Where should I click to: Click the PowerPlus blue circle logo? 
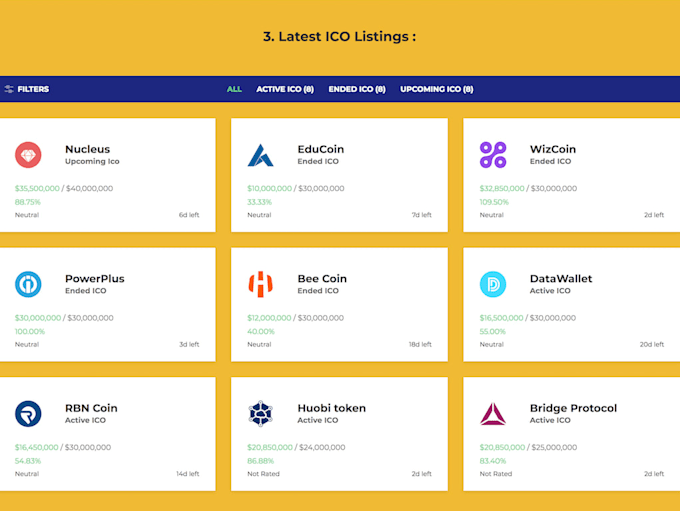(28, 284)
